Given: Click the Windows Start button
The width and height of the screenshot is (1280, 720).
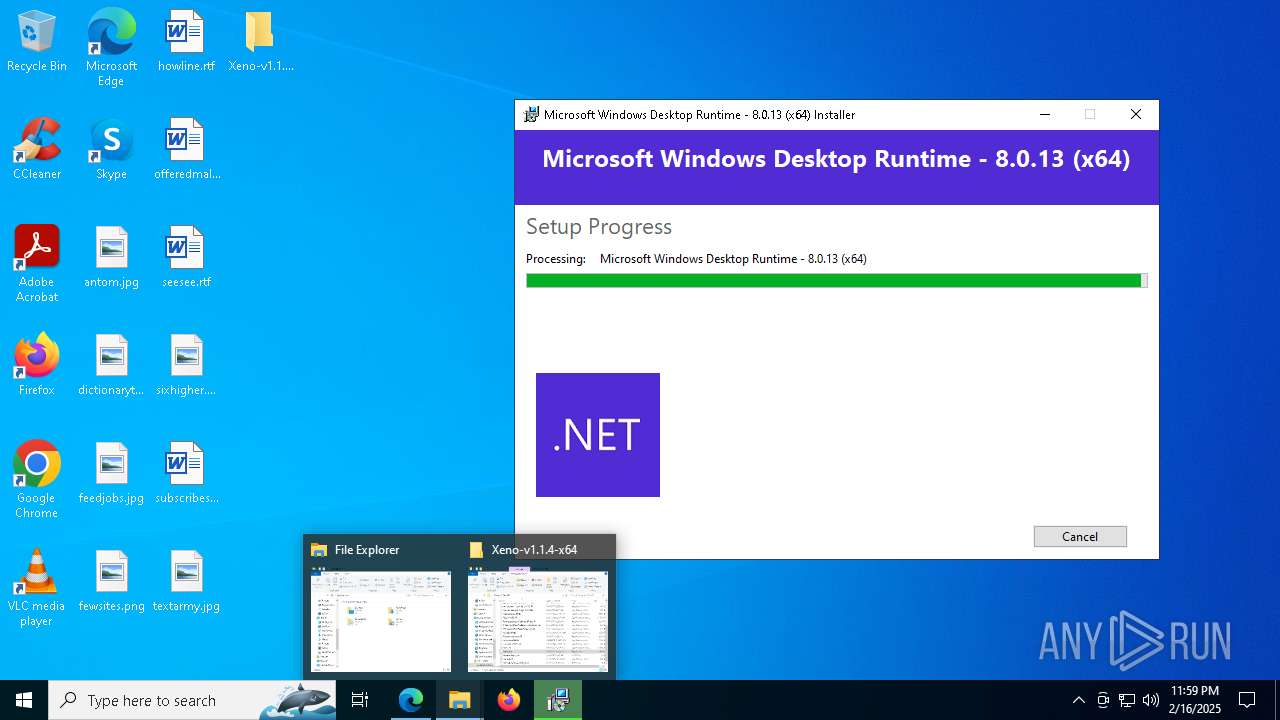Looking at the screenshot, I should click(x=24, y=700).
